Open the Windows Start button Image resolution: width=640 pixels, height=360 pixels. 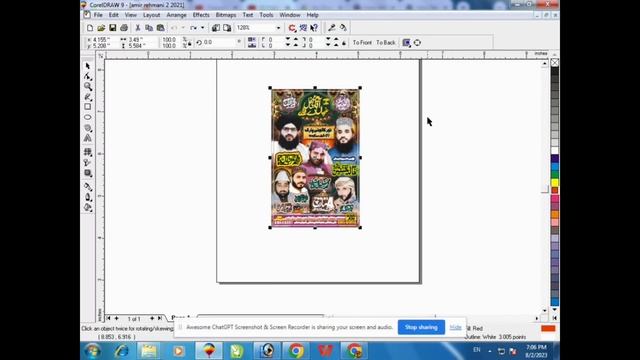click(x=93, y=351)
